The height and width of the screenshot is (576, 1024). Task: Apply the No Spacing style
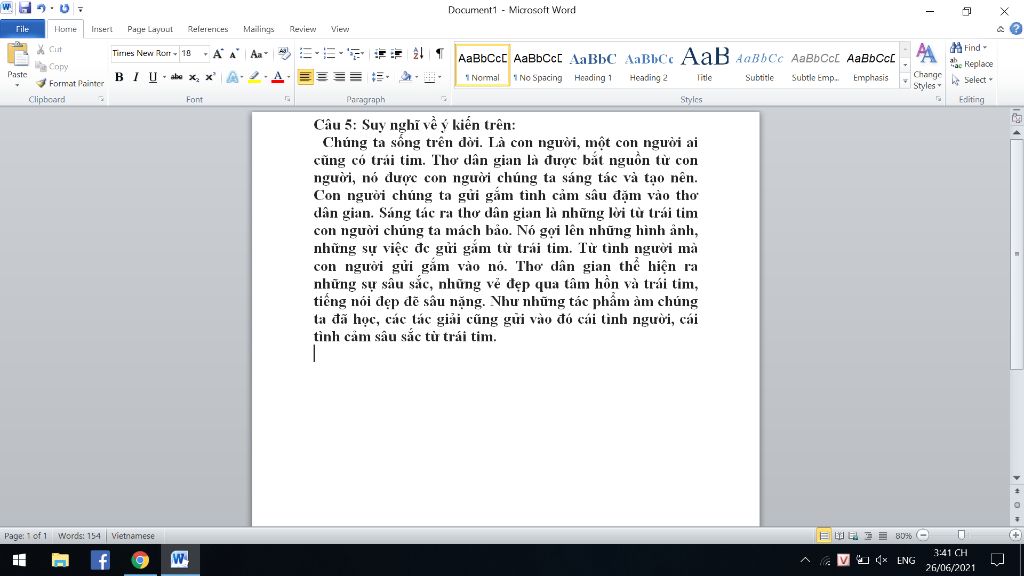[537, 65]
